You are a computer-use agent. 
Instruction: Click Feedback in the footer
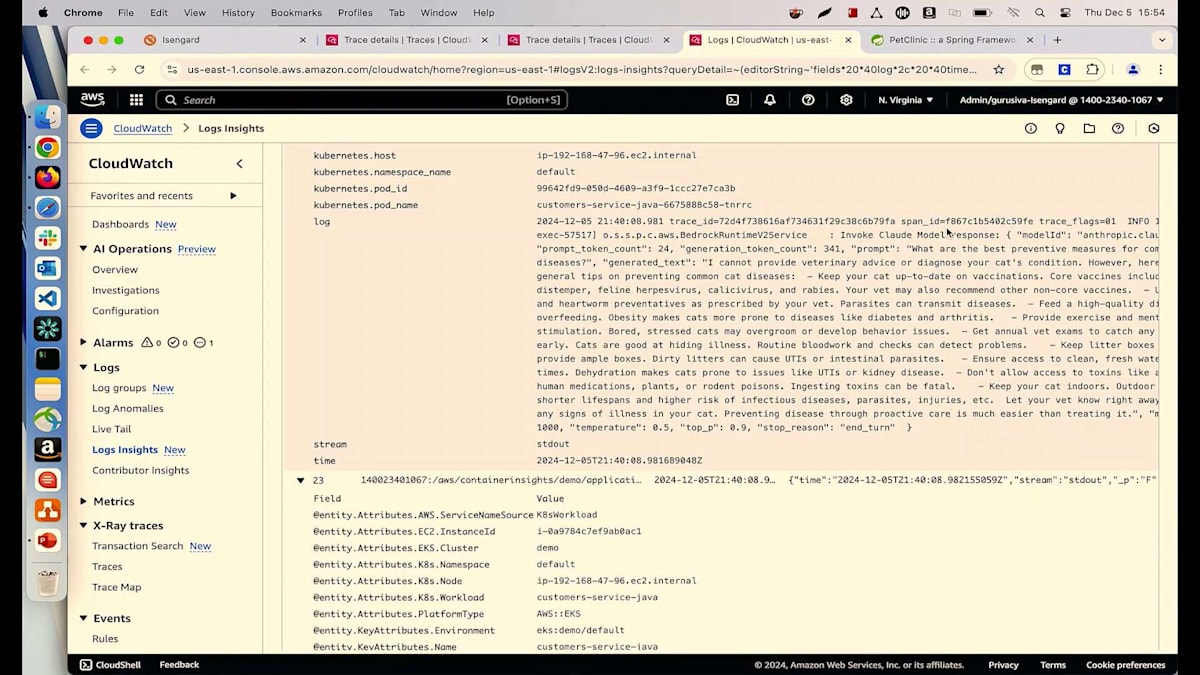[179, 665]
